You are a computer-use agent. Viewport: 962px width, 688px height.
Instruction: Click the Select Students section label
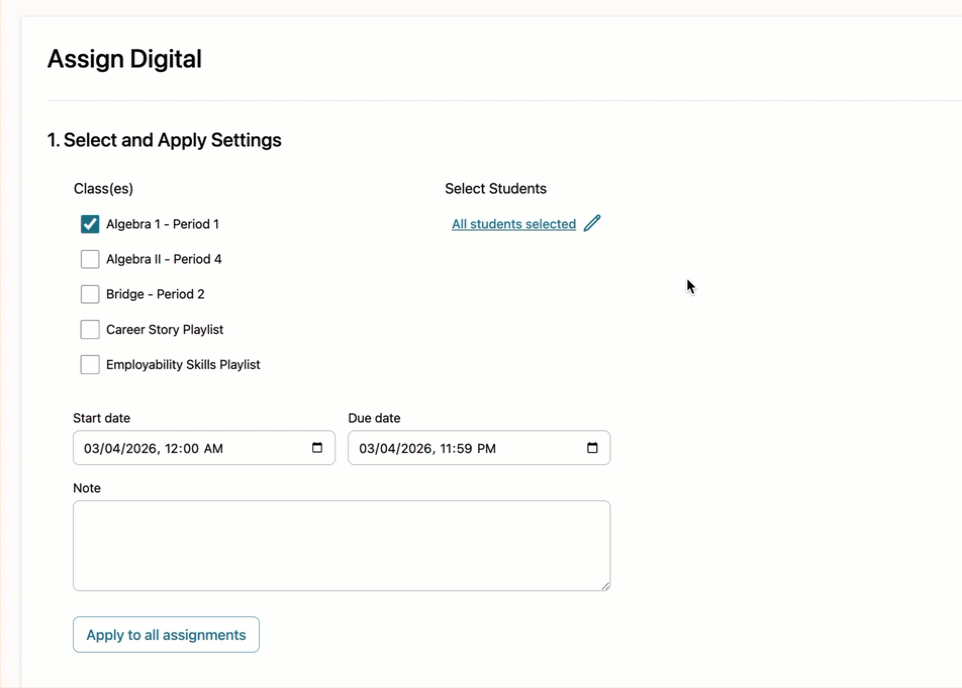(495, 188)
